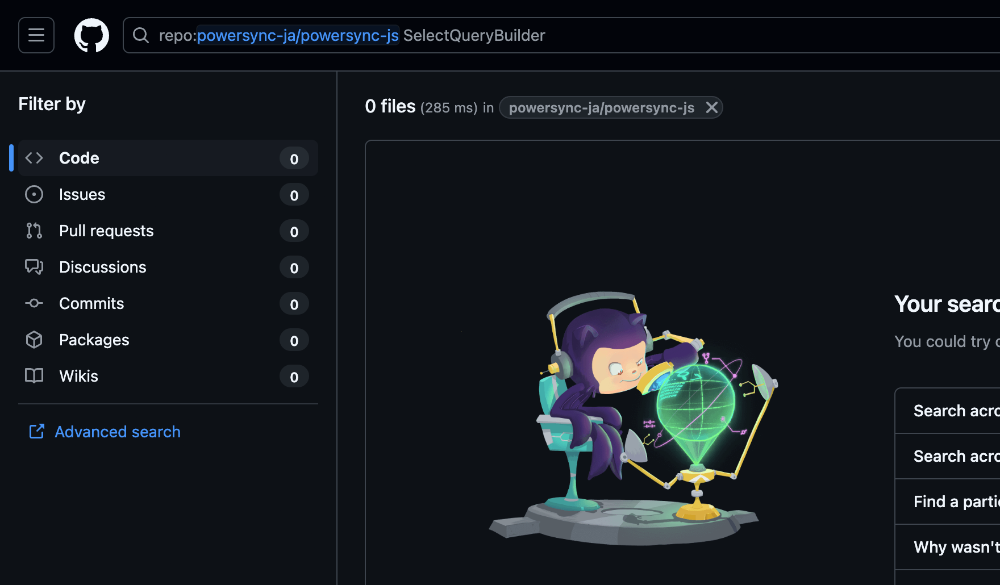Click the topmost "Search acro..." suggestion
Viewport: 1000px width, 585px height.
pyautogui.click(x=955, y=411)
